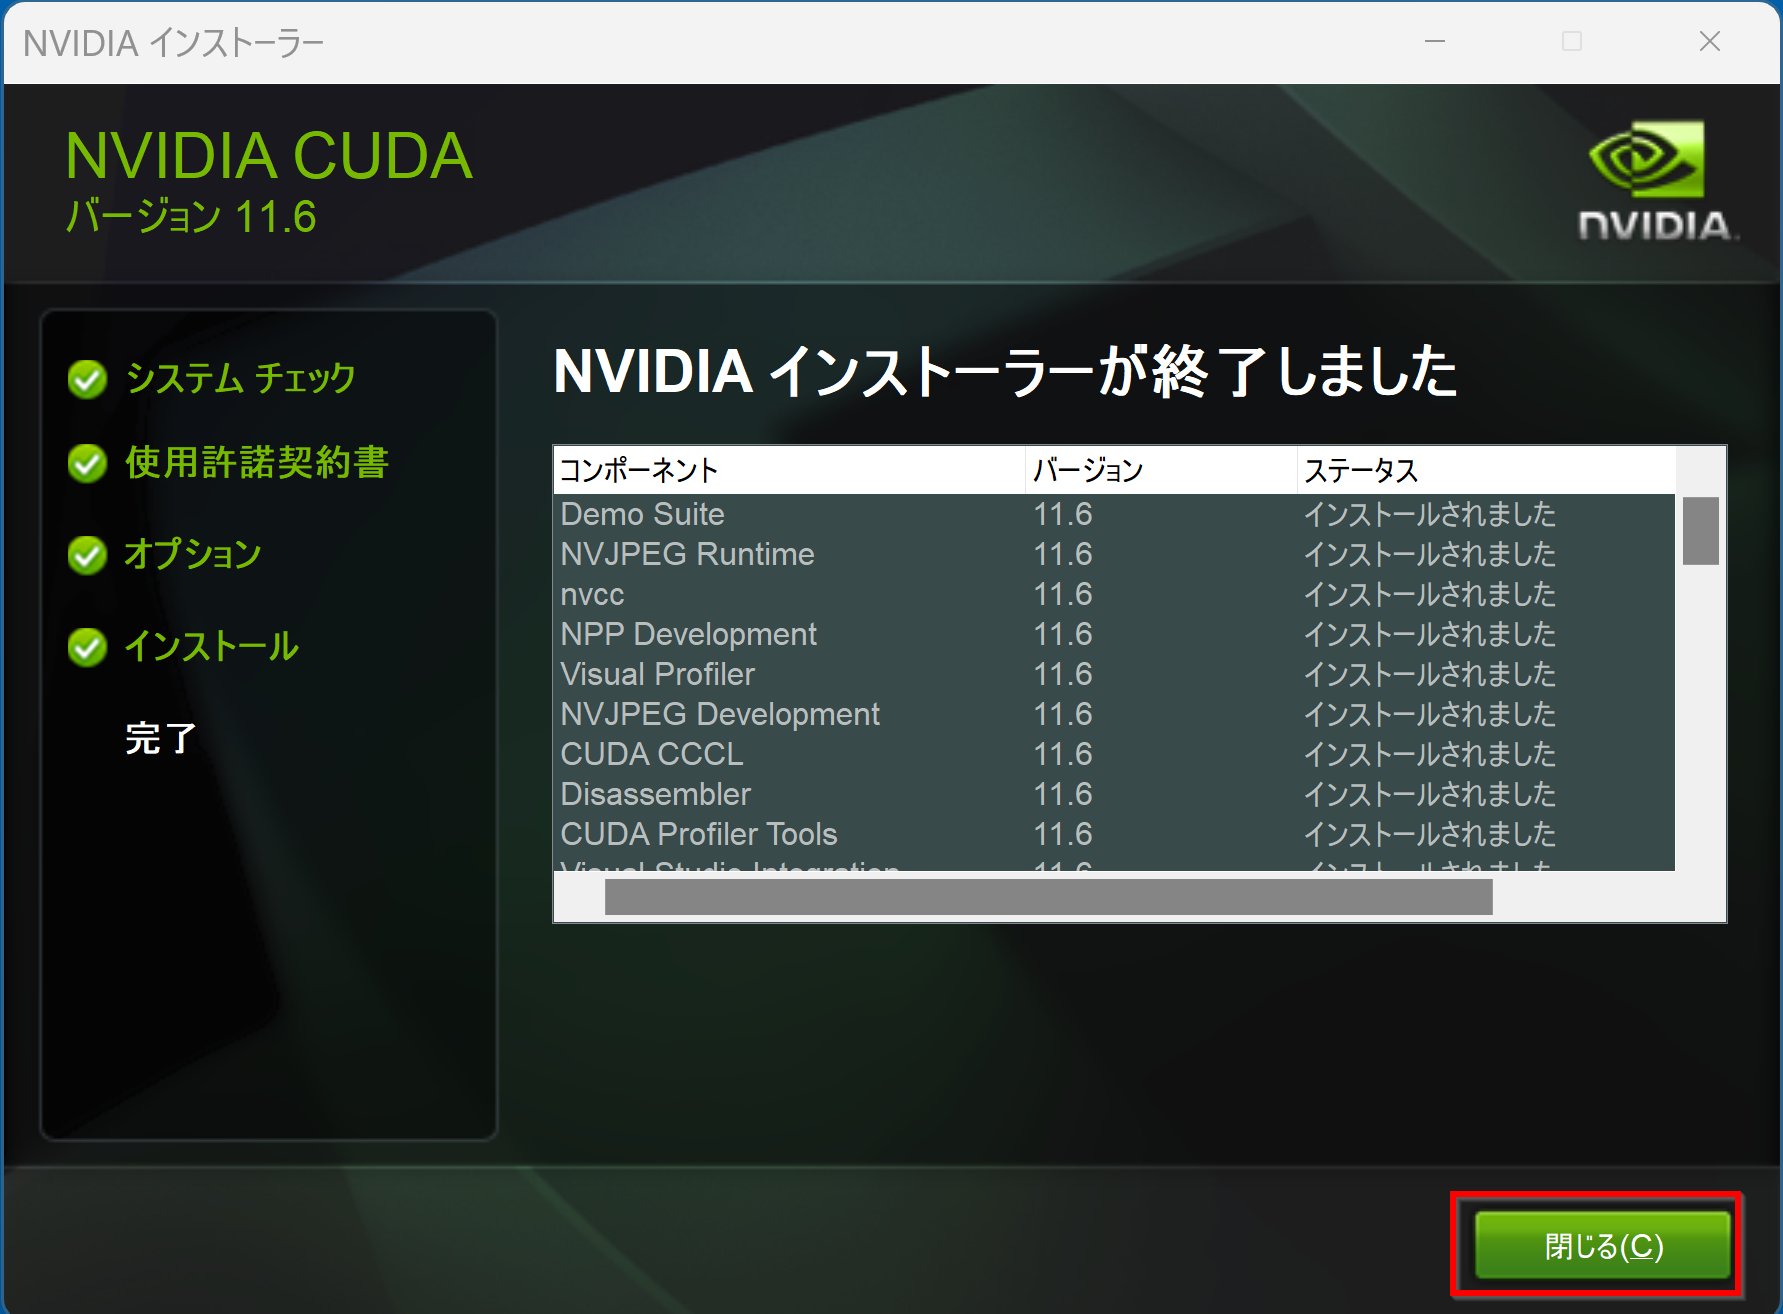Click the NVIDIA インストーラーが終了しました heading
The height and width of the screenshot is (1314, 1783).
tap(1005, 371)
